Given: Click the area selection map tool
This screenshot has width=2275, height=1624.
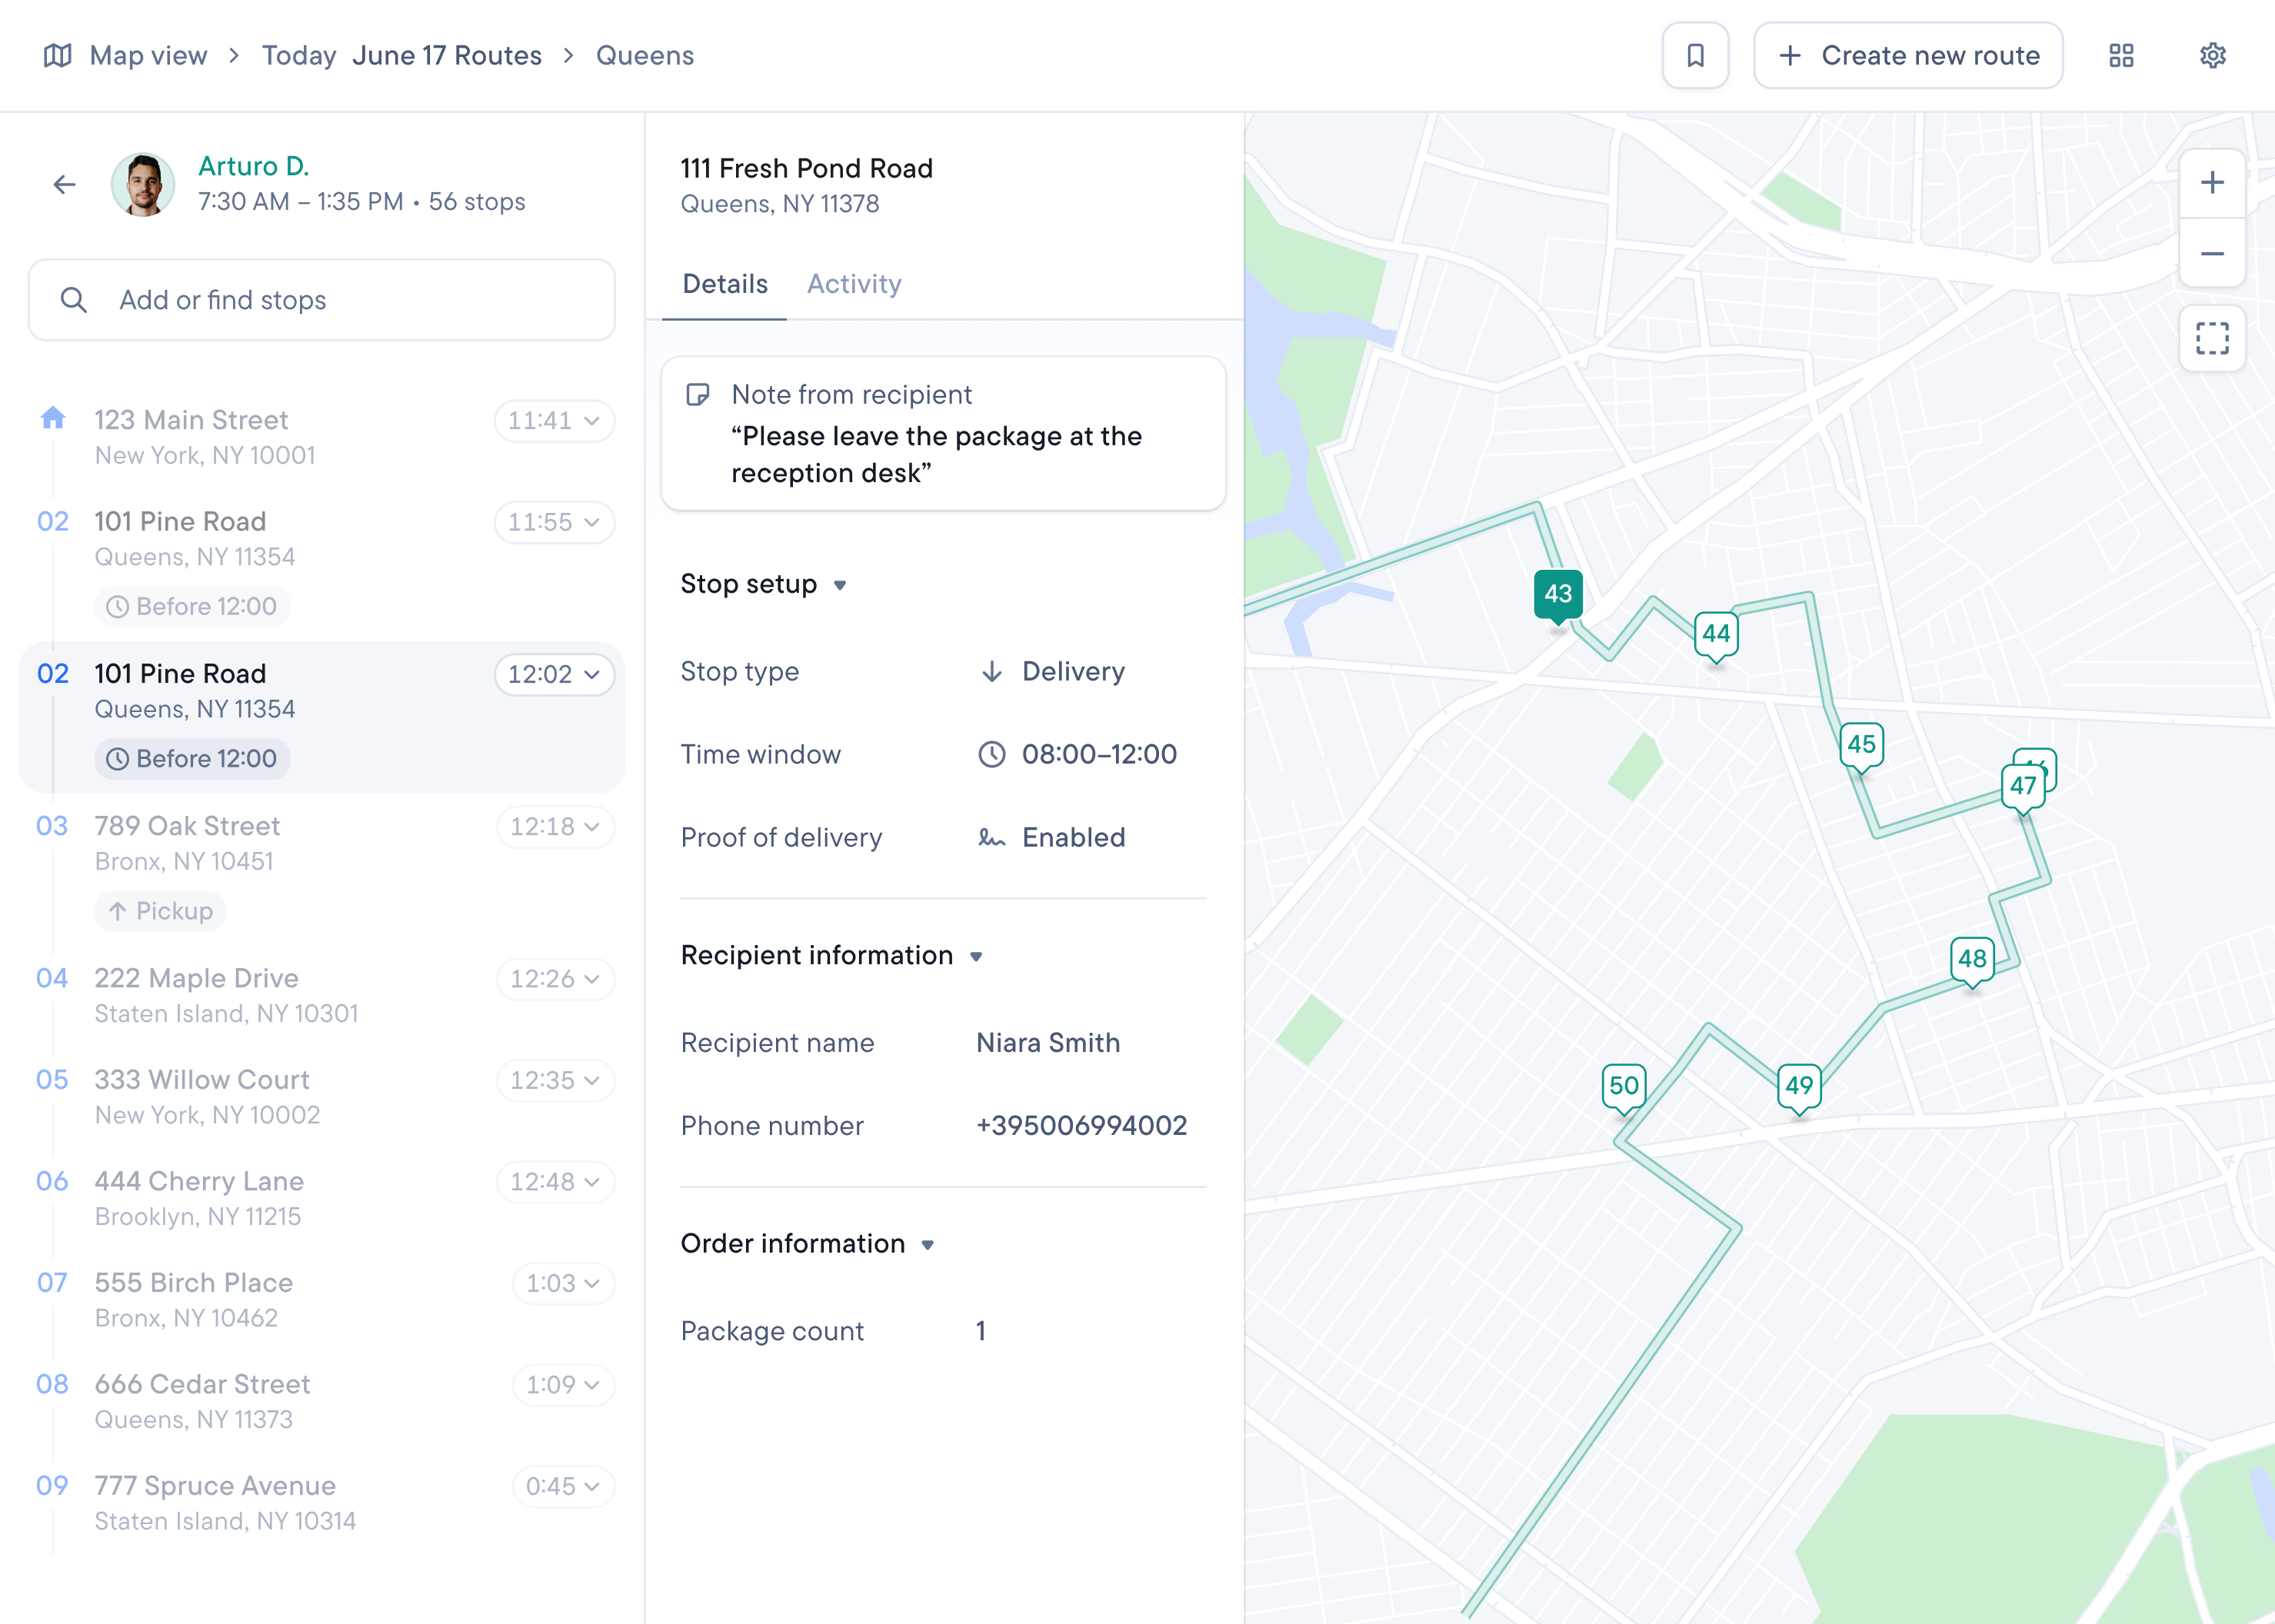Looking at the screenshot, I should [2212, 338].
